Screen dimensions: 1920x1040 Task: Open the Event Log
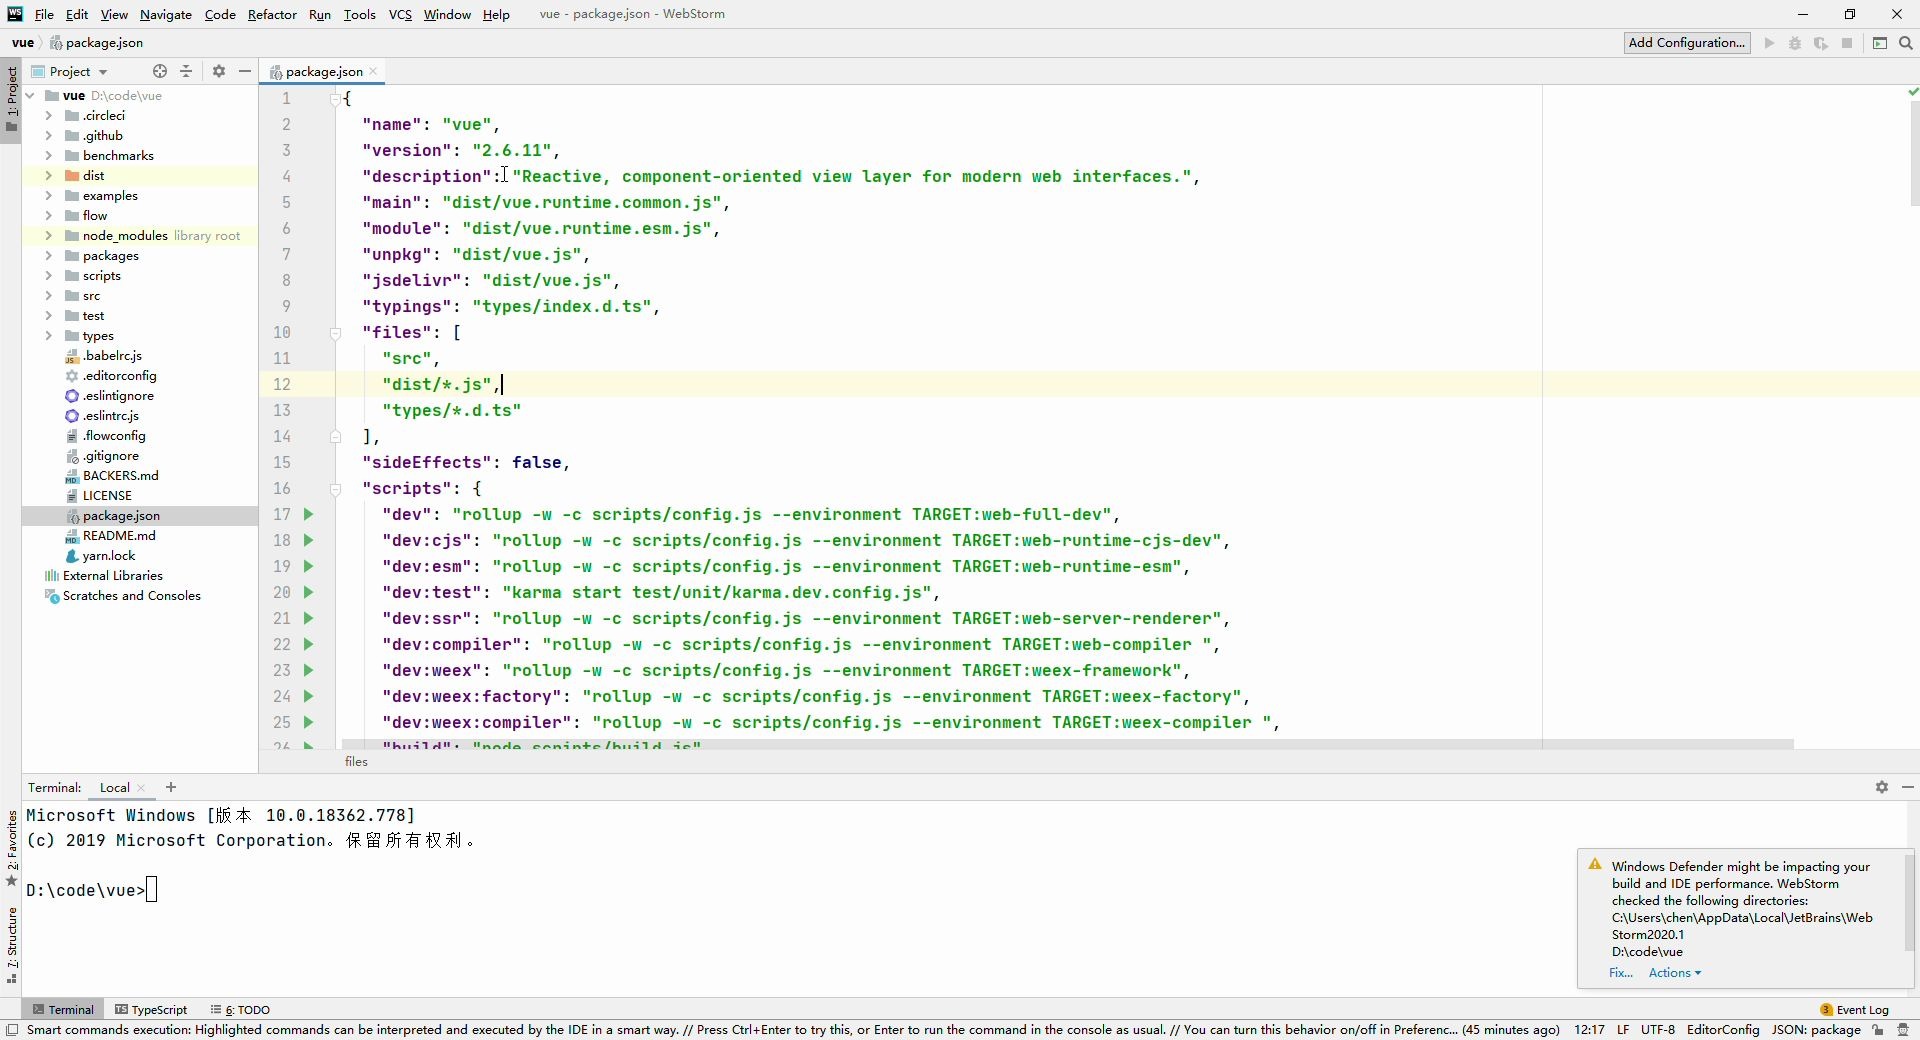pyautogui.click(x=1855, y=1009)
